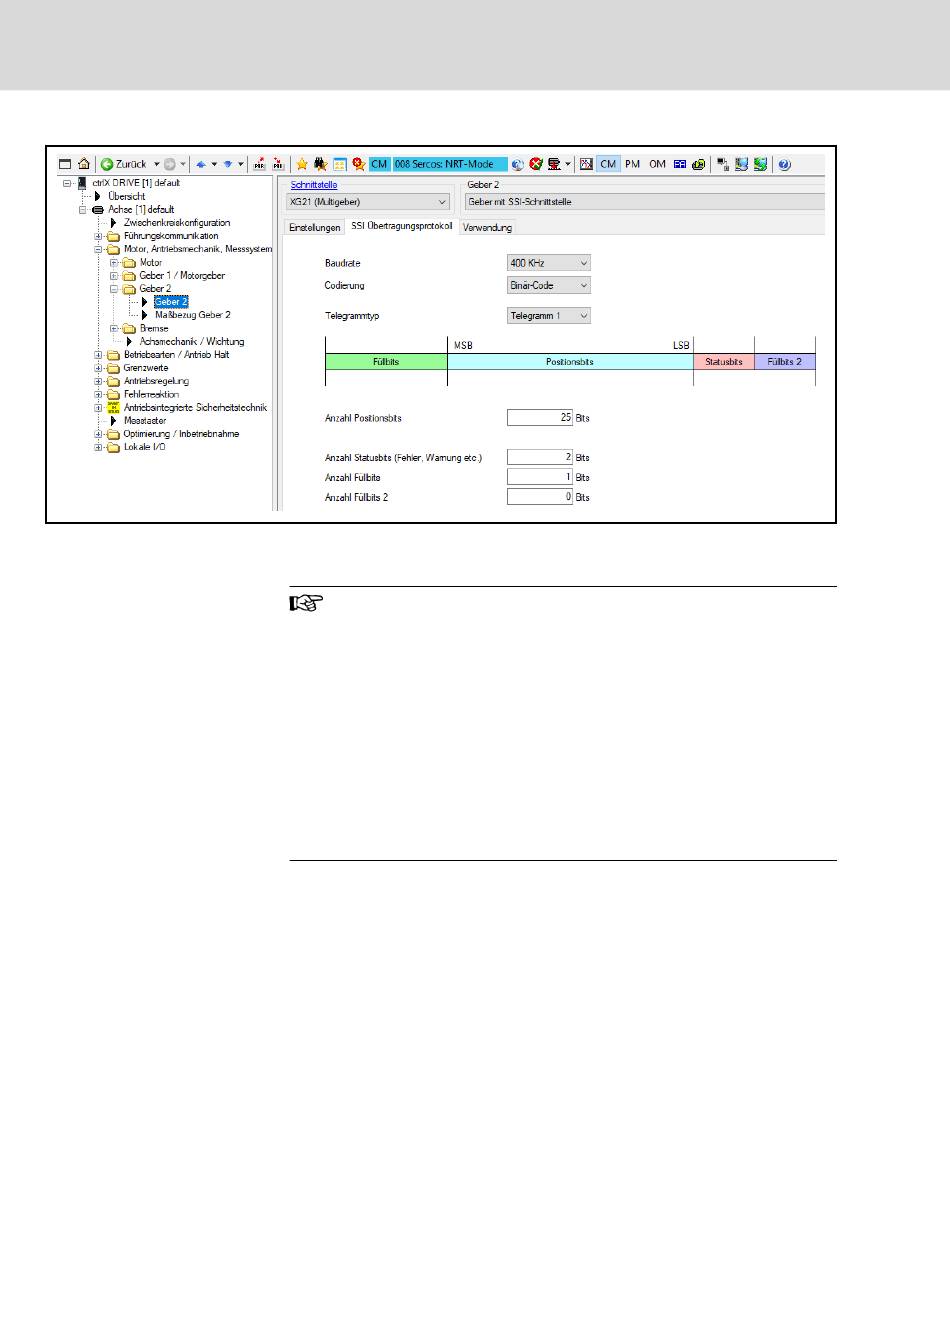This screenshot has height=1344, width=950.
Task: Click the yellow star favorites icon
Action: click(301, 164)
